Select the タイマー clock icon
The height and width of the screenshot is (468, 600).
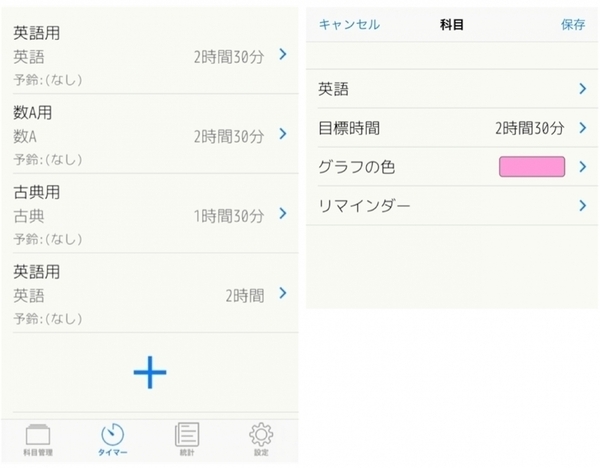(x=112, y=434)
